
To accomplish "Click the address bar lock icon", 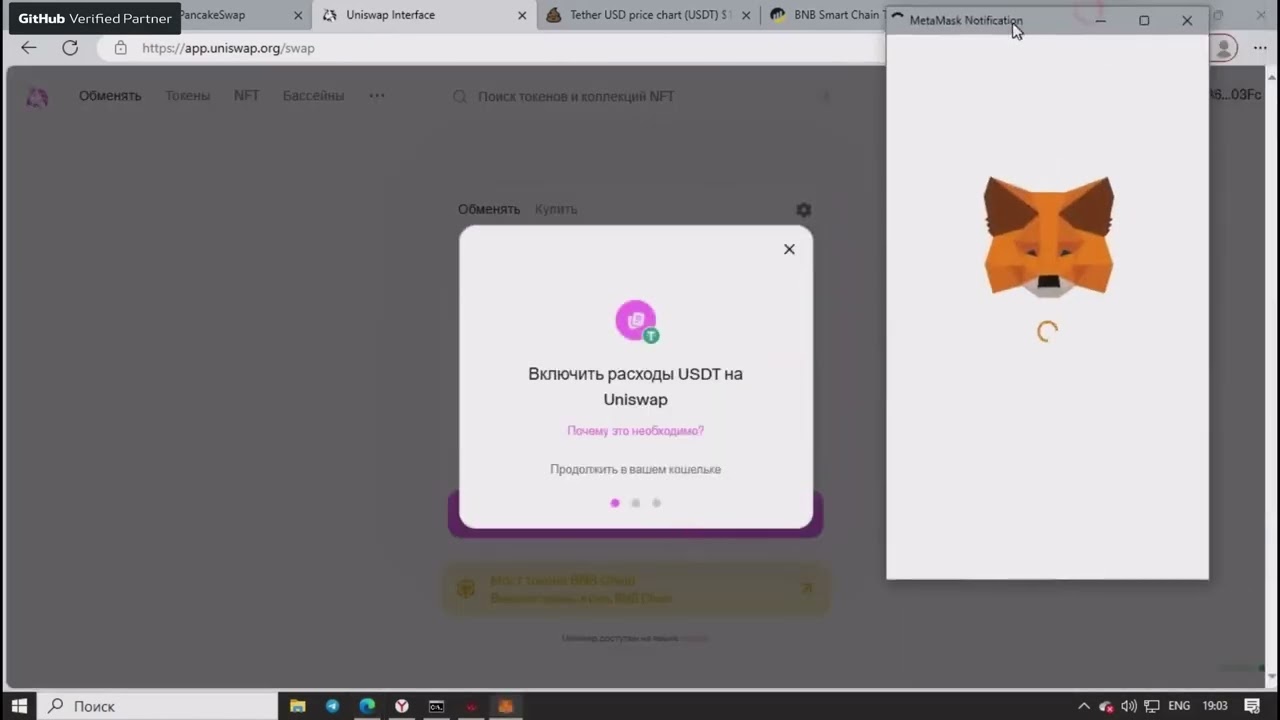I will click(x=120, y=48).
